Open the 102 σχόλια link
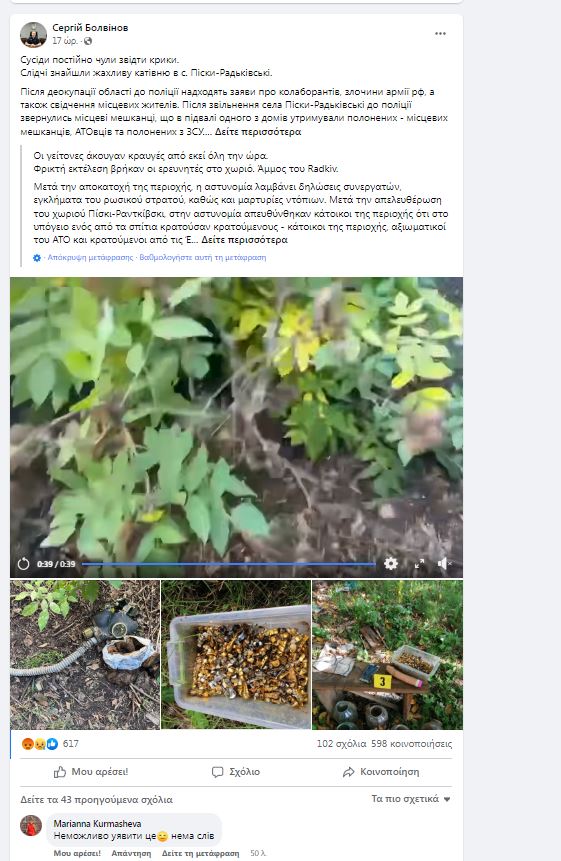 (341, 744)
